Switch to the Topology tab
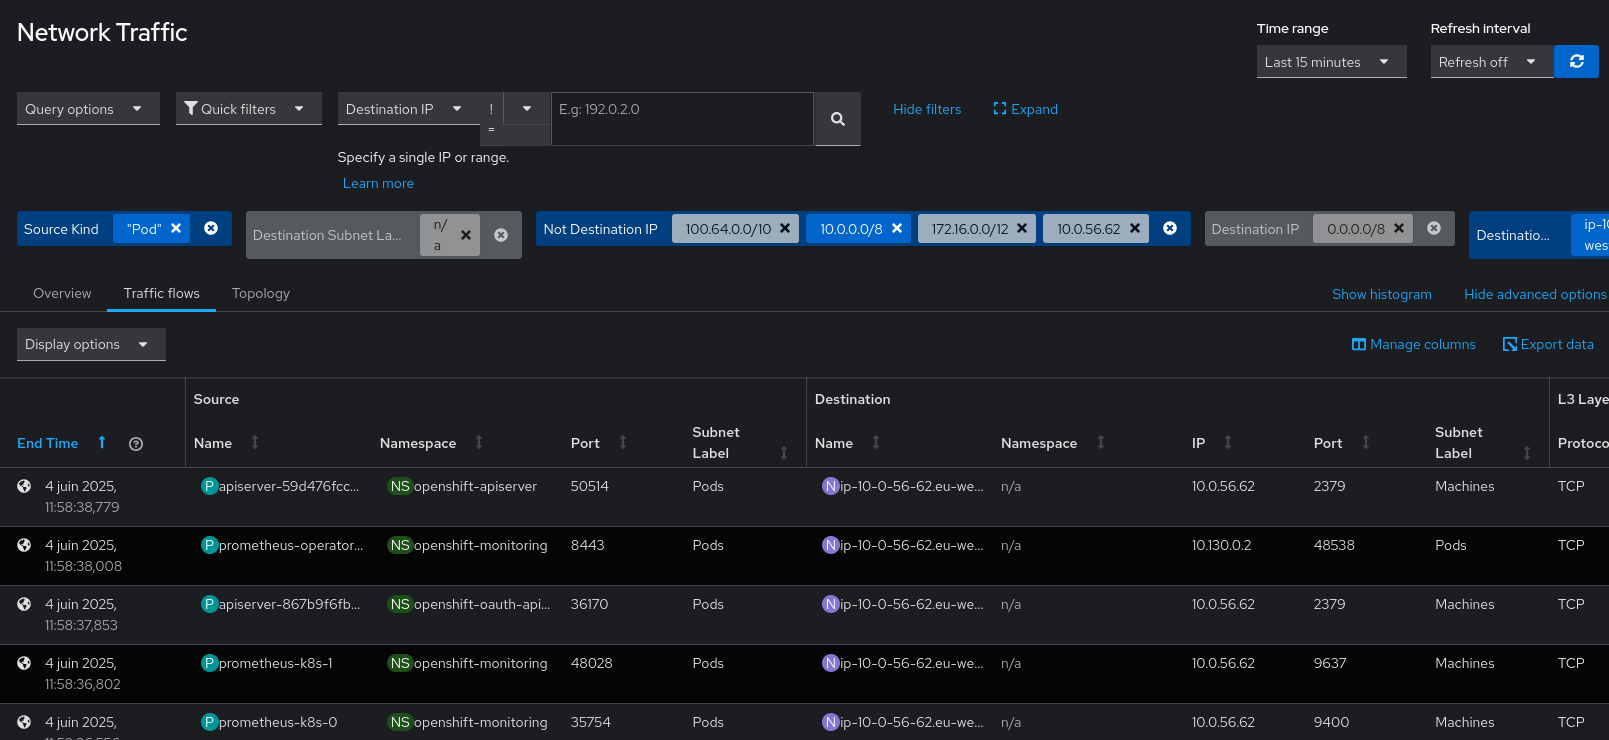The height and width of the screenshot is (740, 1609). pyautogui.click(x=260, y=293)
